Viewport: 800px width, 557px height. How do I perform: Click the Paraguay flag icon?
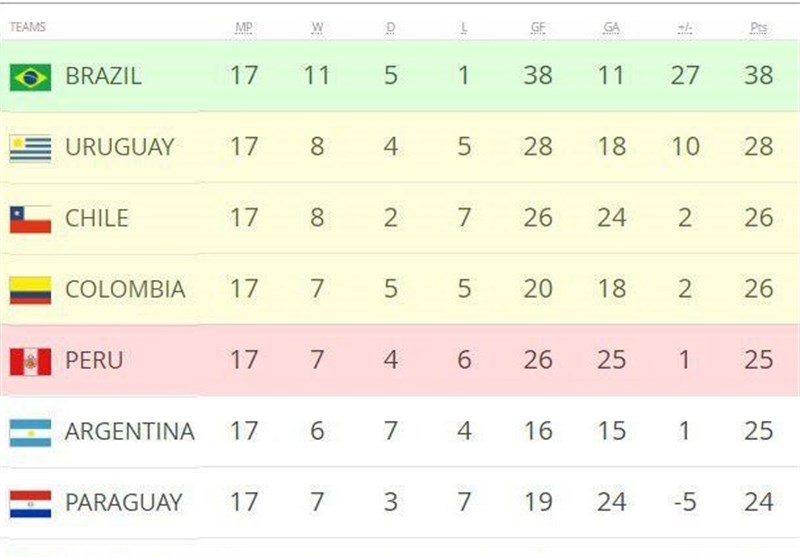click(x=30, y=503)
